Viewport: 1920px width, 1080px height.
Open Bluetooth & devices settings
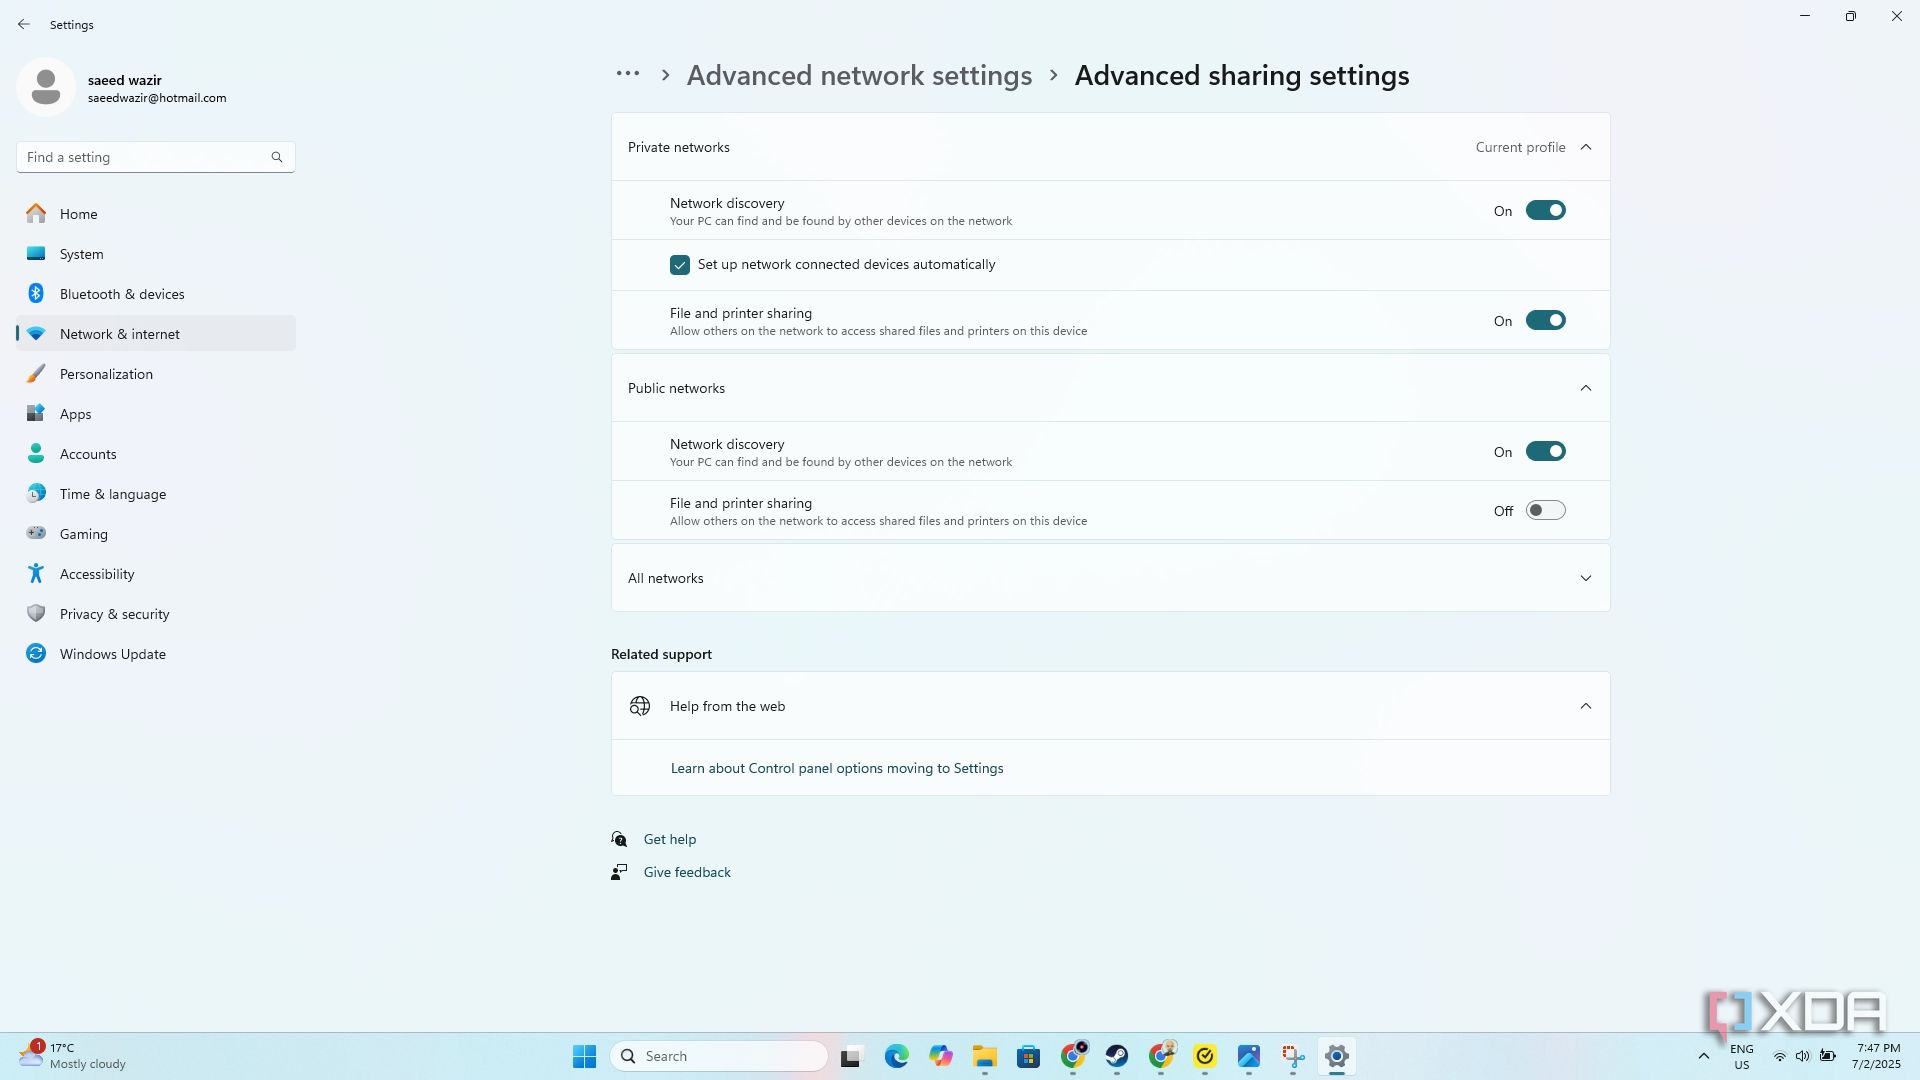[x=156, y=294]
